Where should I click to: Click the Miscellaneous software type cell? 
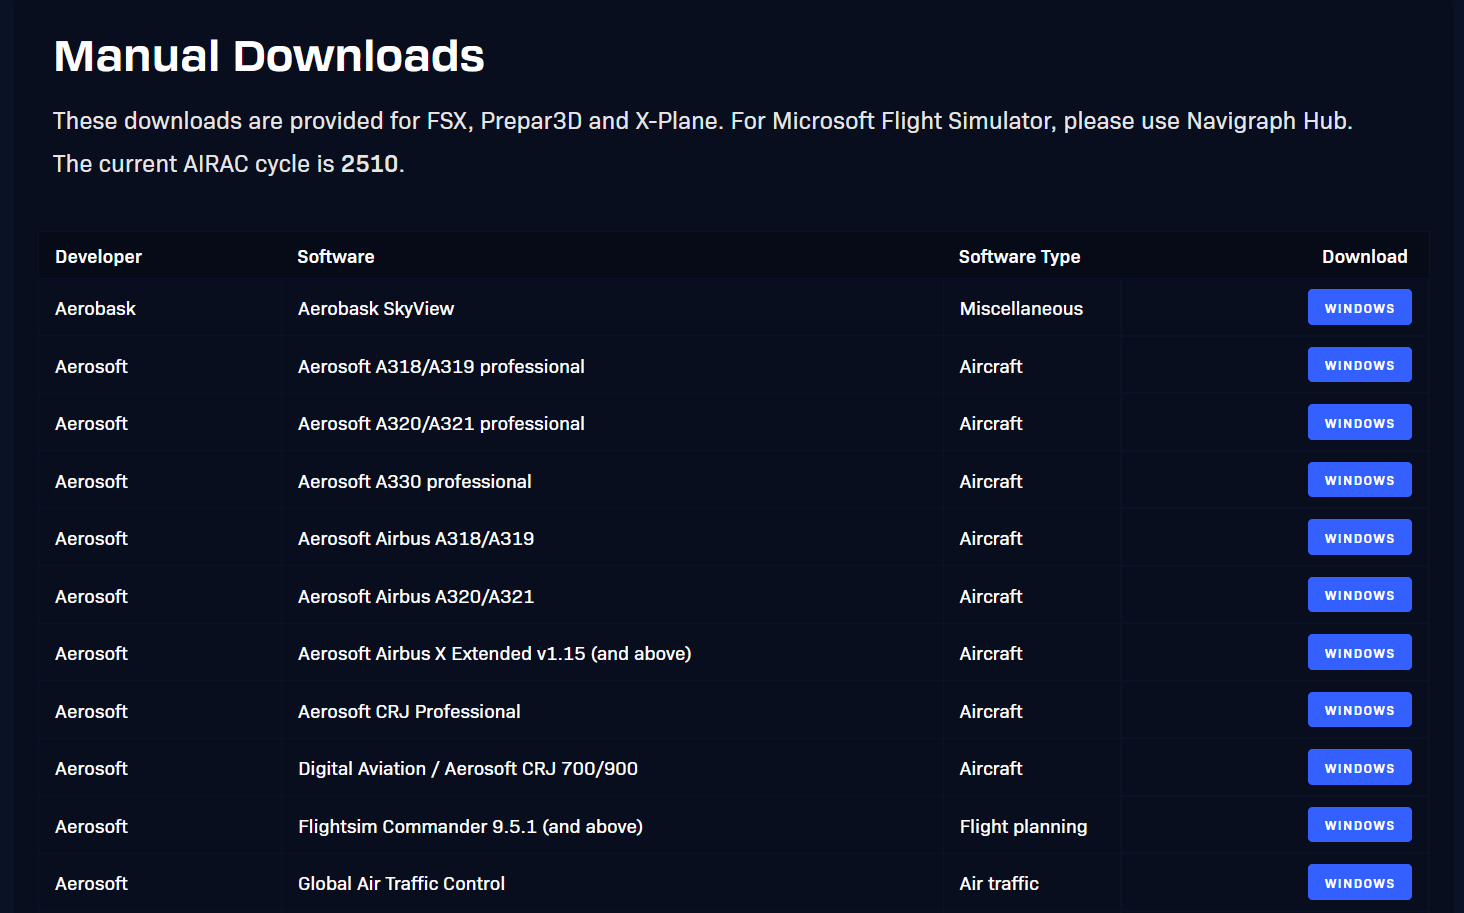(1021, 309)
